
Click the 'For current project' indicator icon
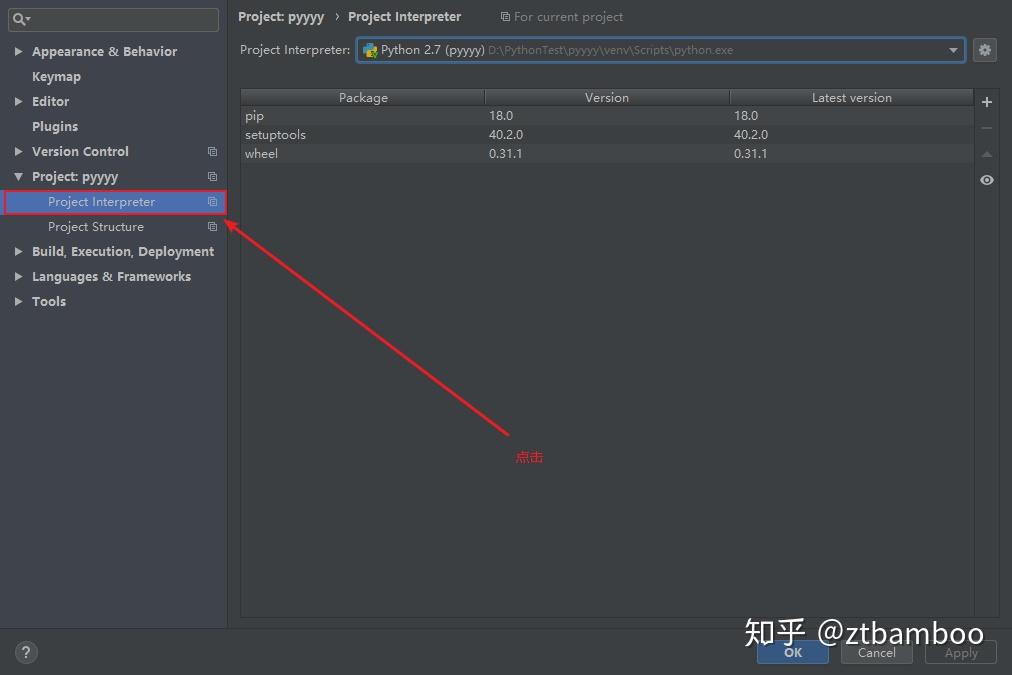click(506, 16)
